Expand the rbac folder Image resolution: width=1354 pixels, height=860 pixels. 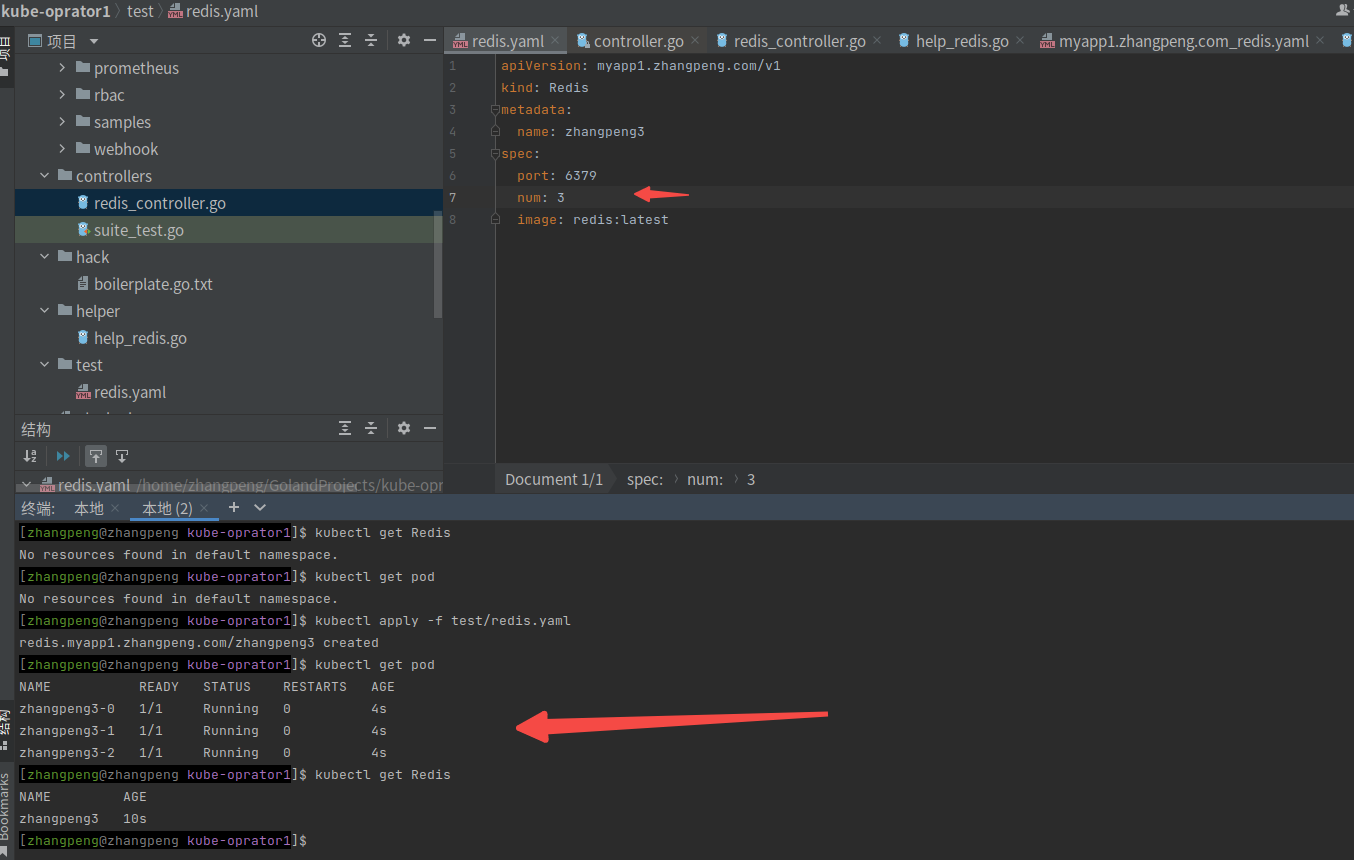click(62, 95)
